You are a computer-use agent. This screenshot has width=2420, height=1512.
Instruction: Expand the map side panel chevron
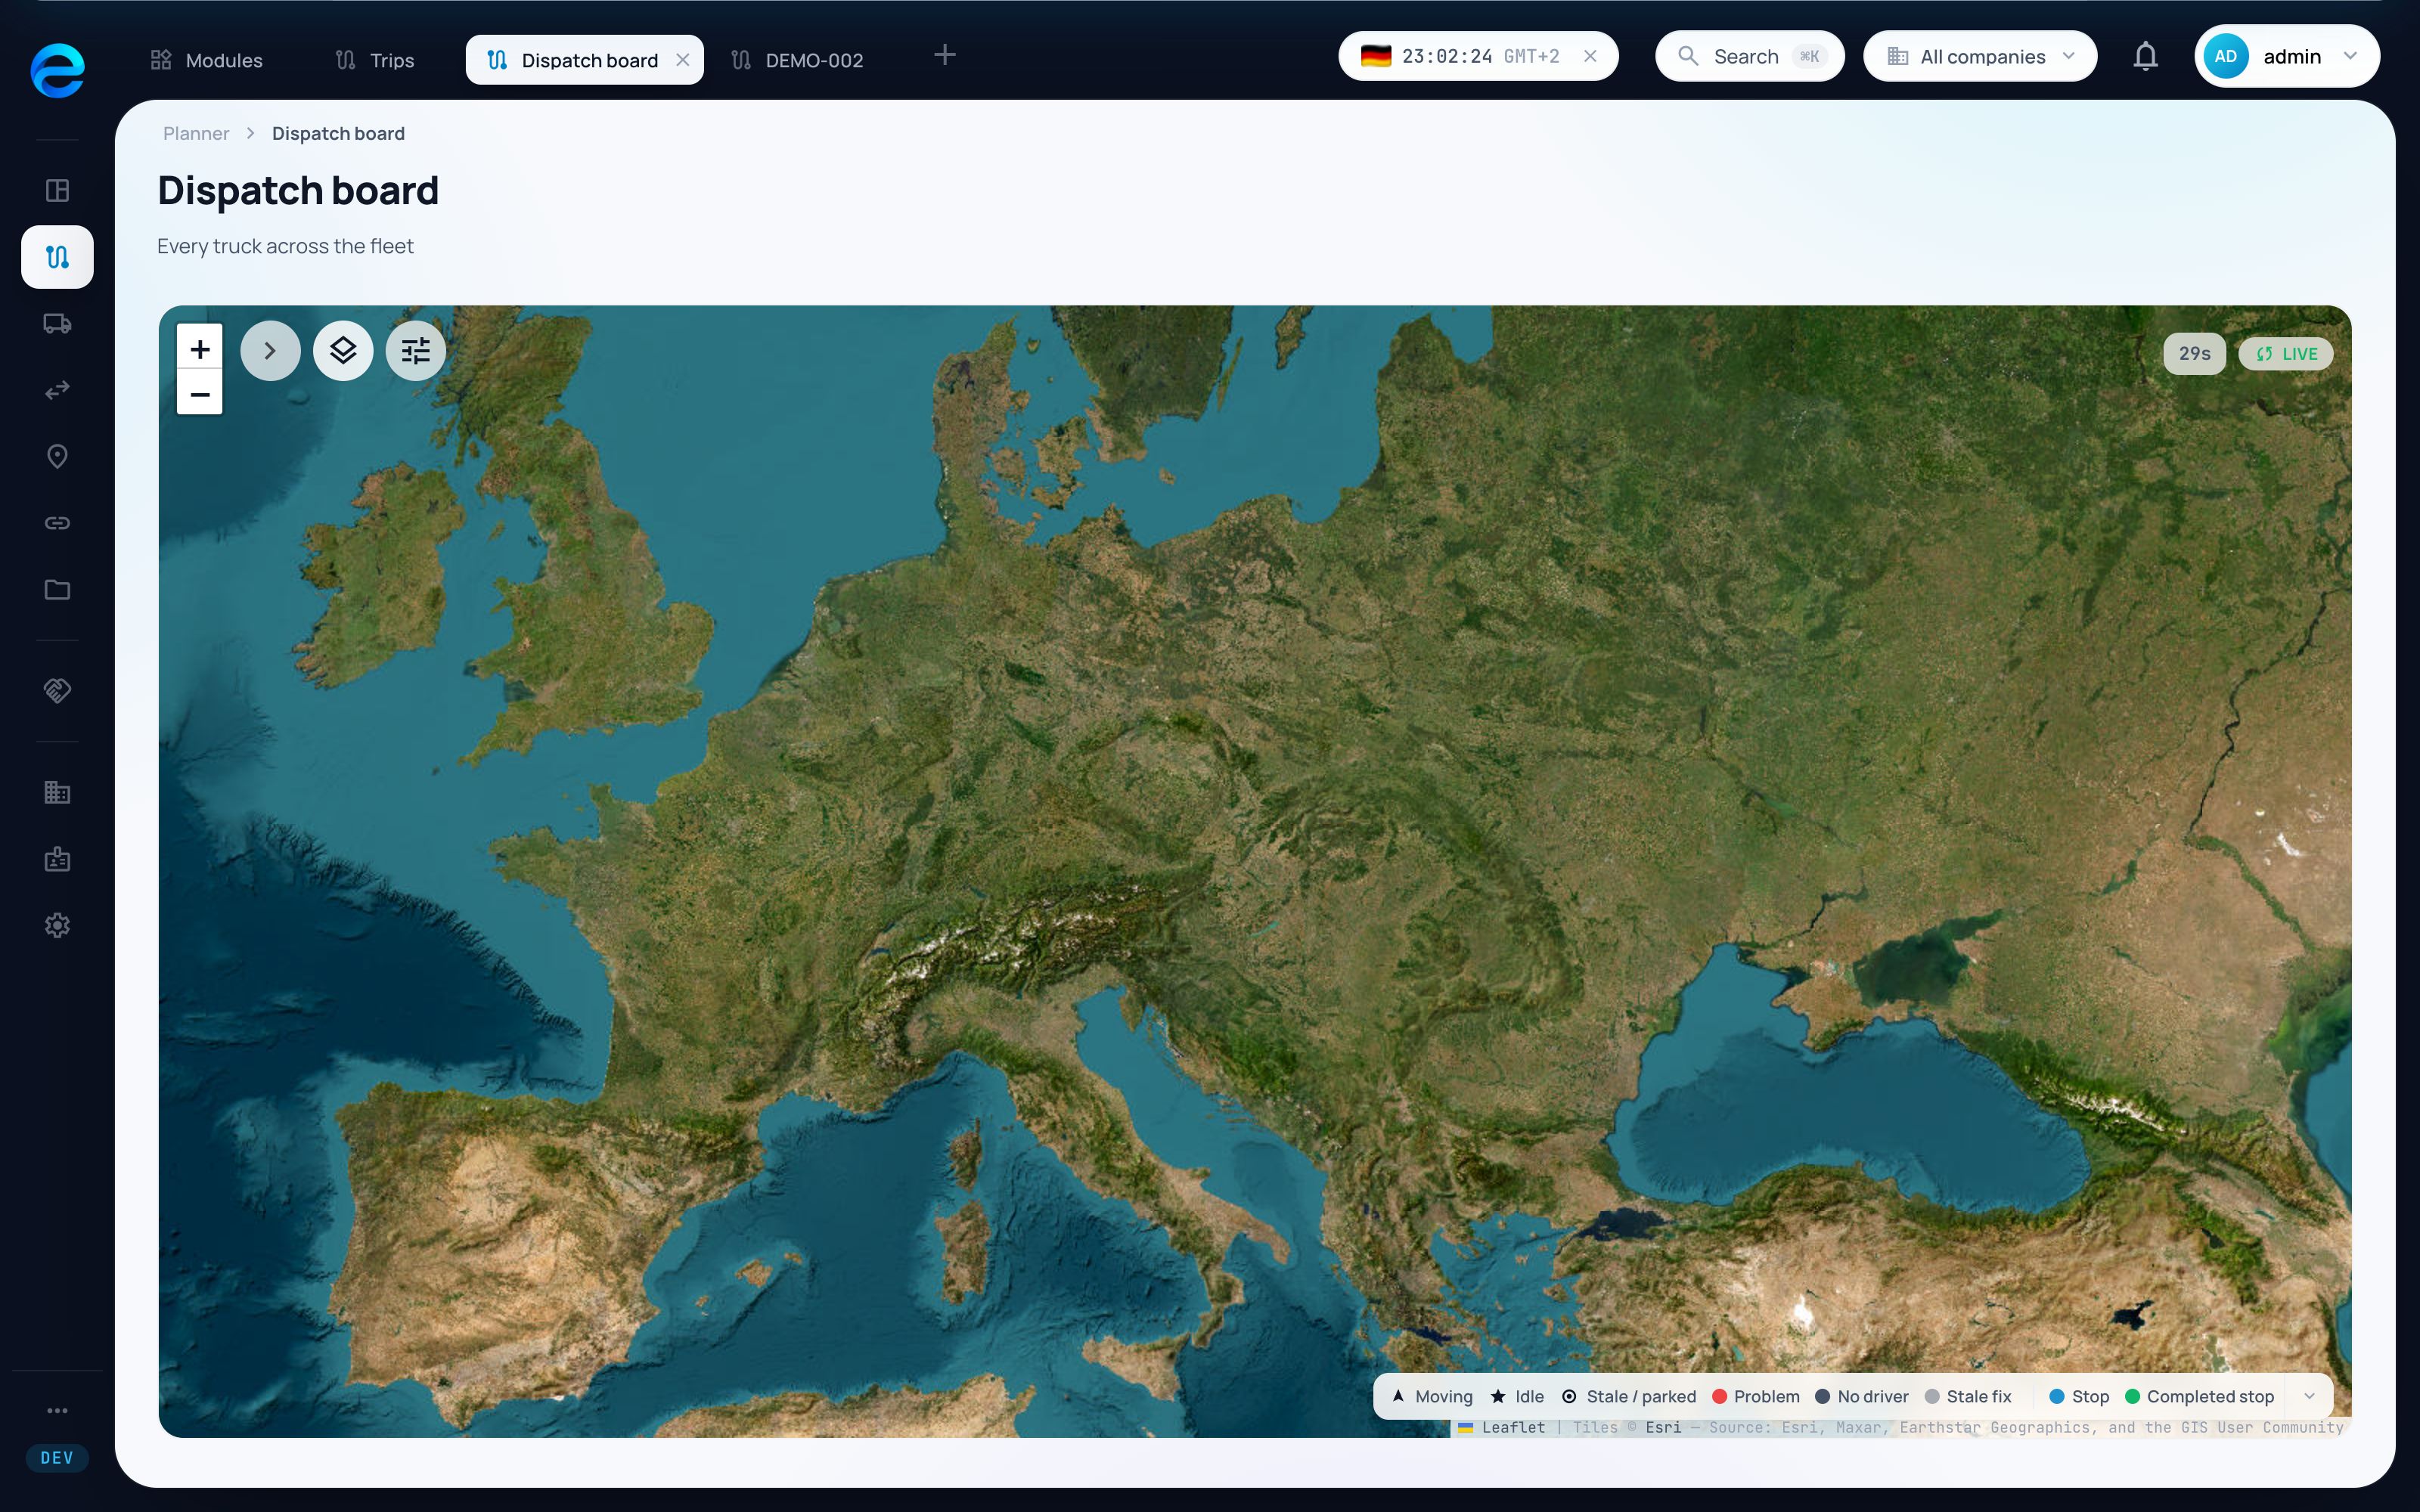click(270, 351)
